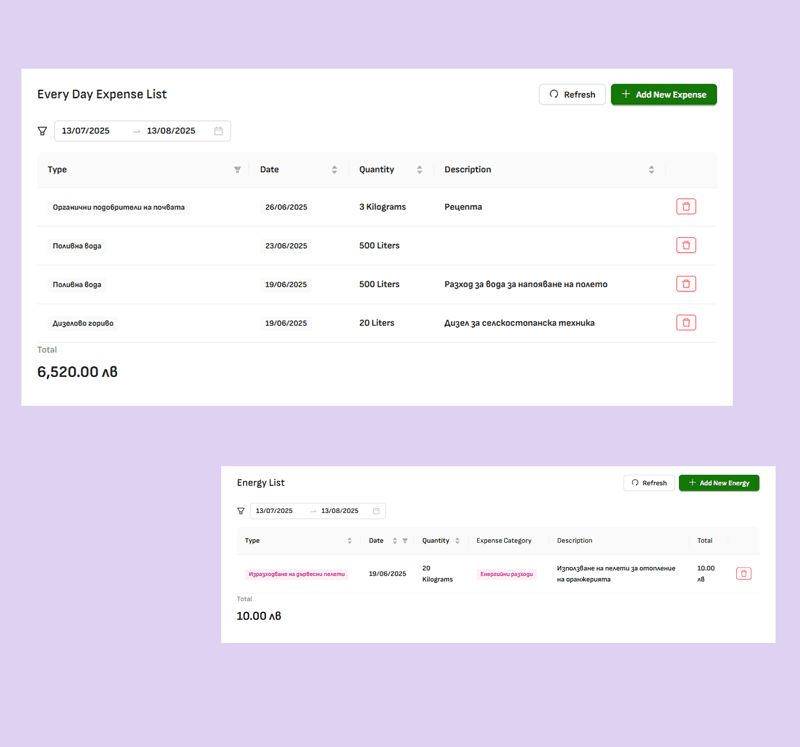The image size is (800, 747).
Task: Delete the 26/06/2025 fertilizer expense row
Action: pyautogui.click(x=686, y=207)
